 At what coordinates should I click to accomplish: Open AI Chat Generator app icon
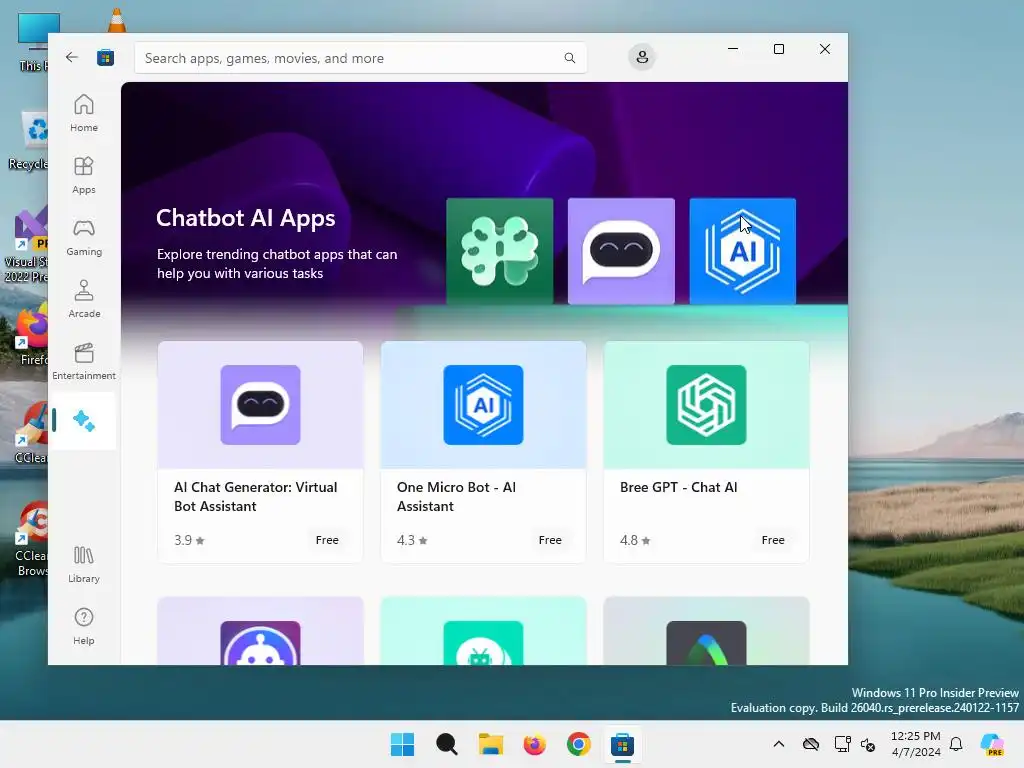coord(260,405)
